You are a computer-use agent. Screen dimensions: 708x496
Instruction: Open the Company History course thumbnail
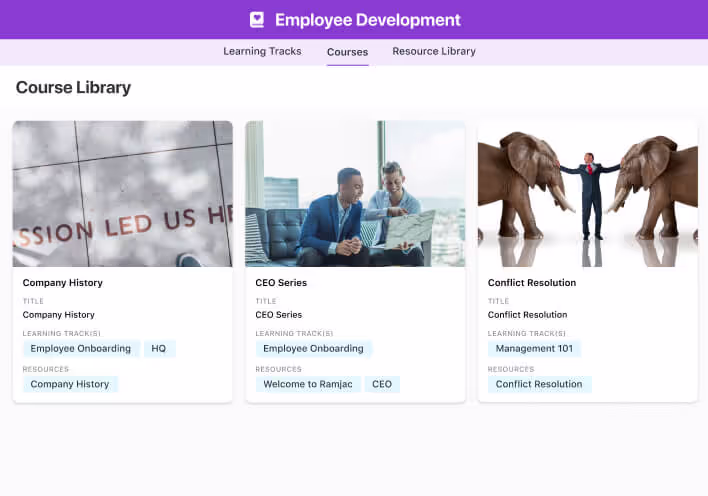click(122, 194)
